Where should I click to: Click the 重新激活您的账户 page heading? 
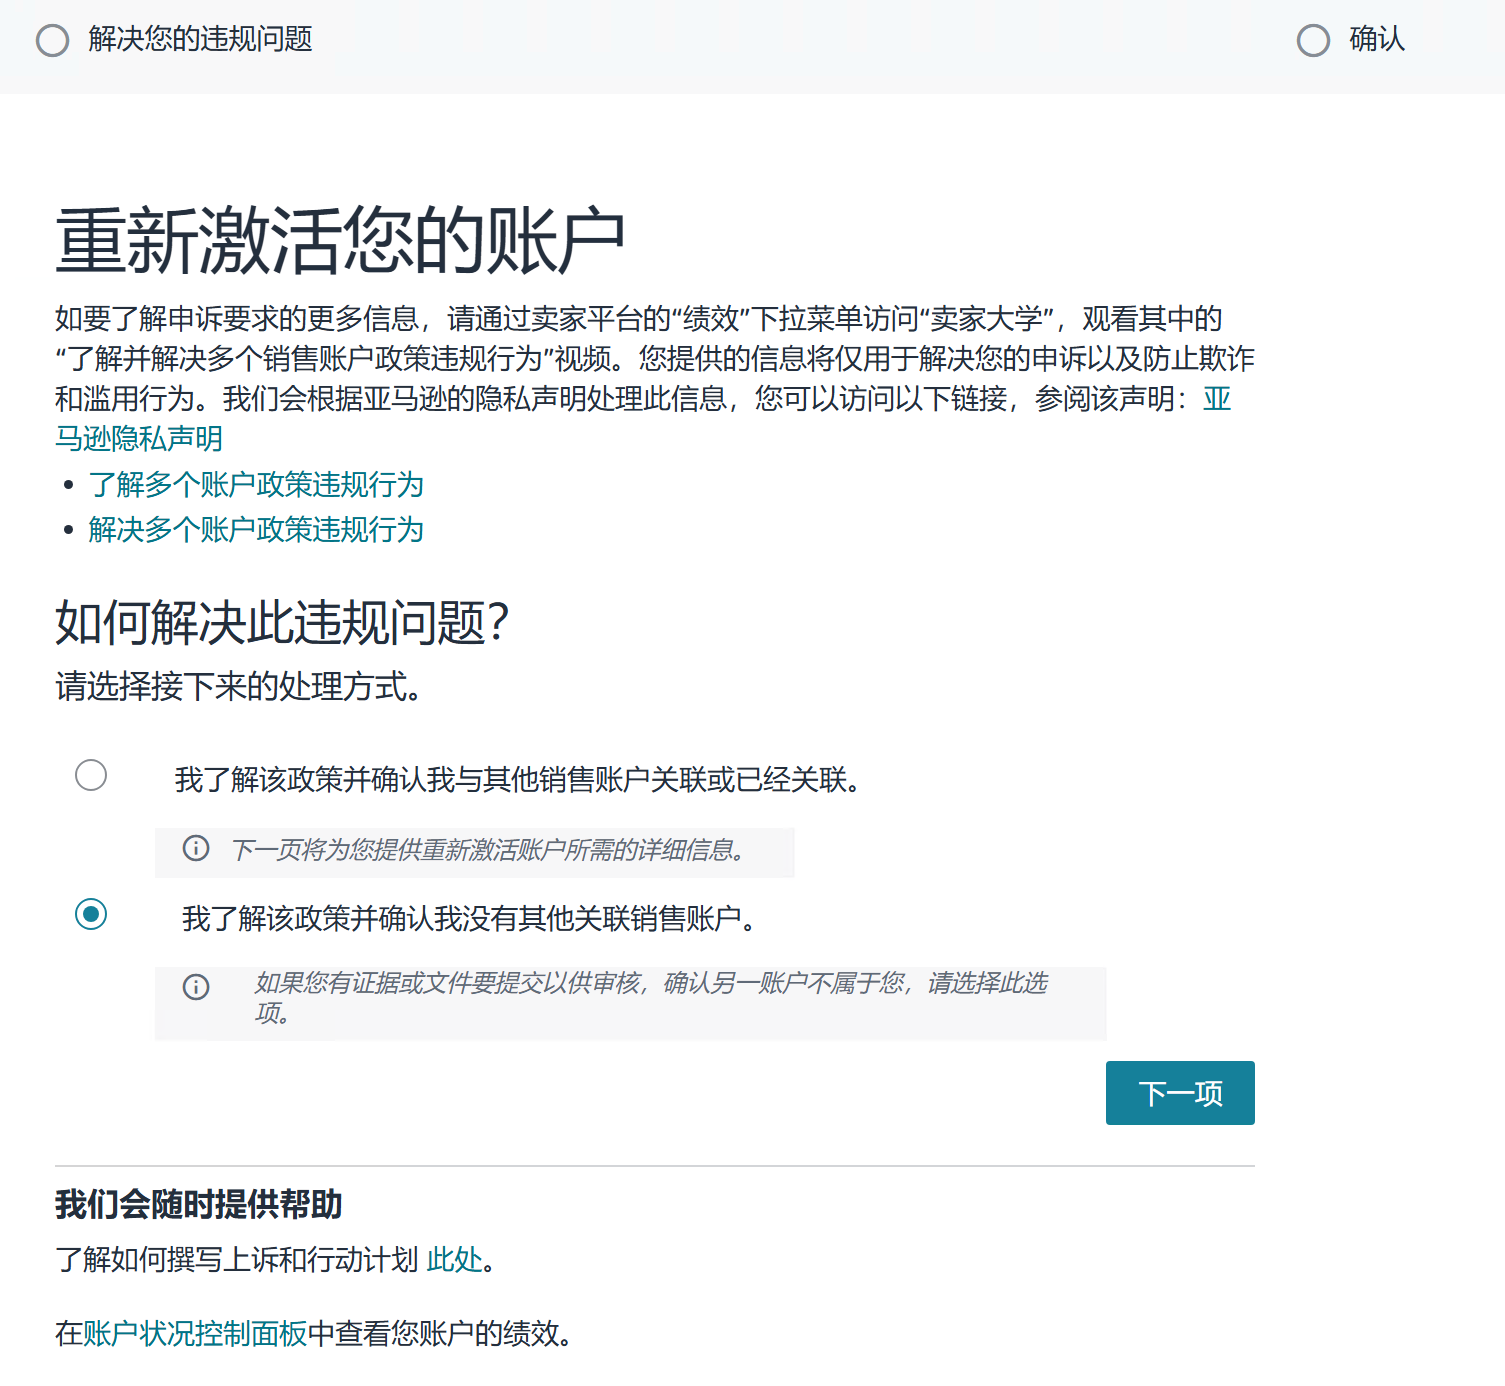click(340, 242)
